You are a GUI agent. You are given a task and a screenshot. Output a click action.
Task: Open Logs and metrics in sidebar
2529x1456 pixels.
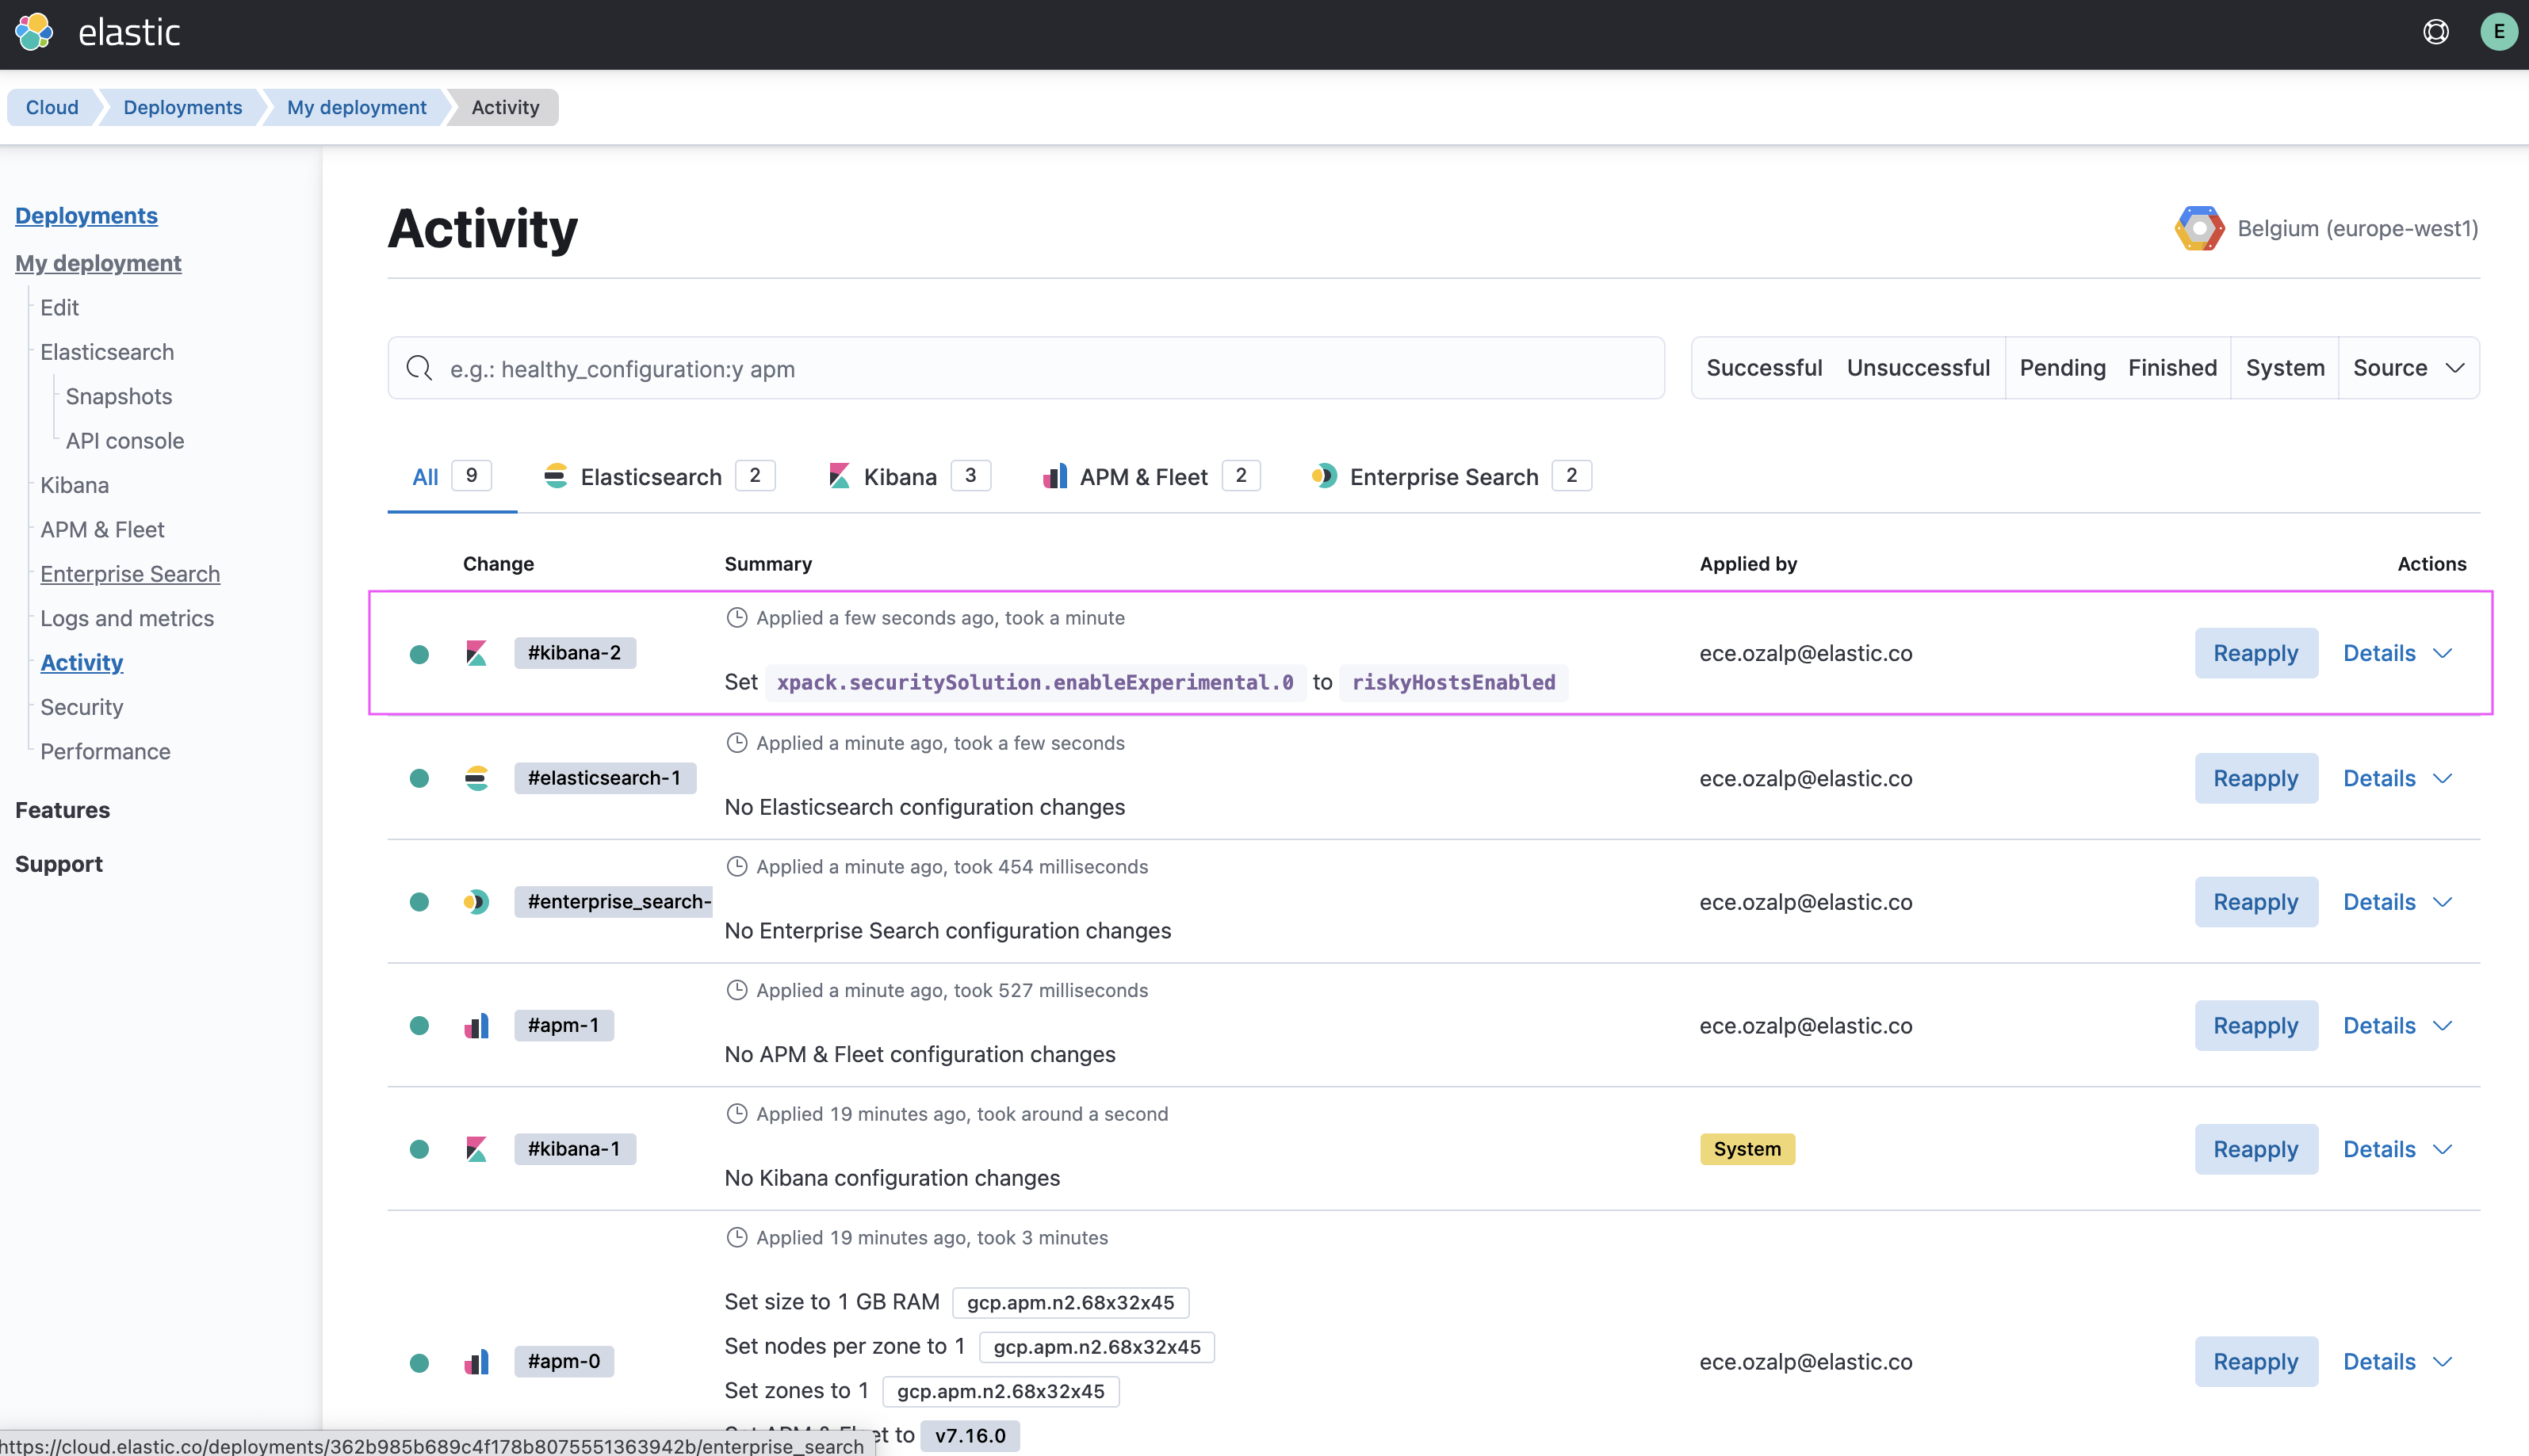click(x=127, y=618)
